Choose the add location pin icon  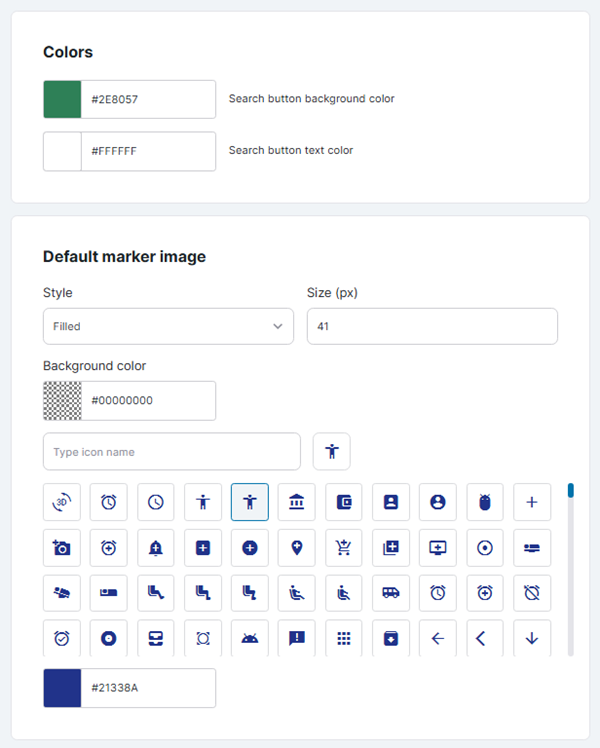[x=297, y=548]
